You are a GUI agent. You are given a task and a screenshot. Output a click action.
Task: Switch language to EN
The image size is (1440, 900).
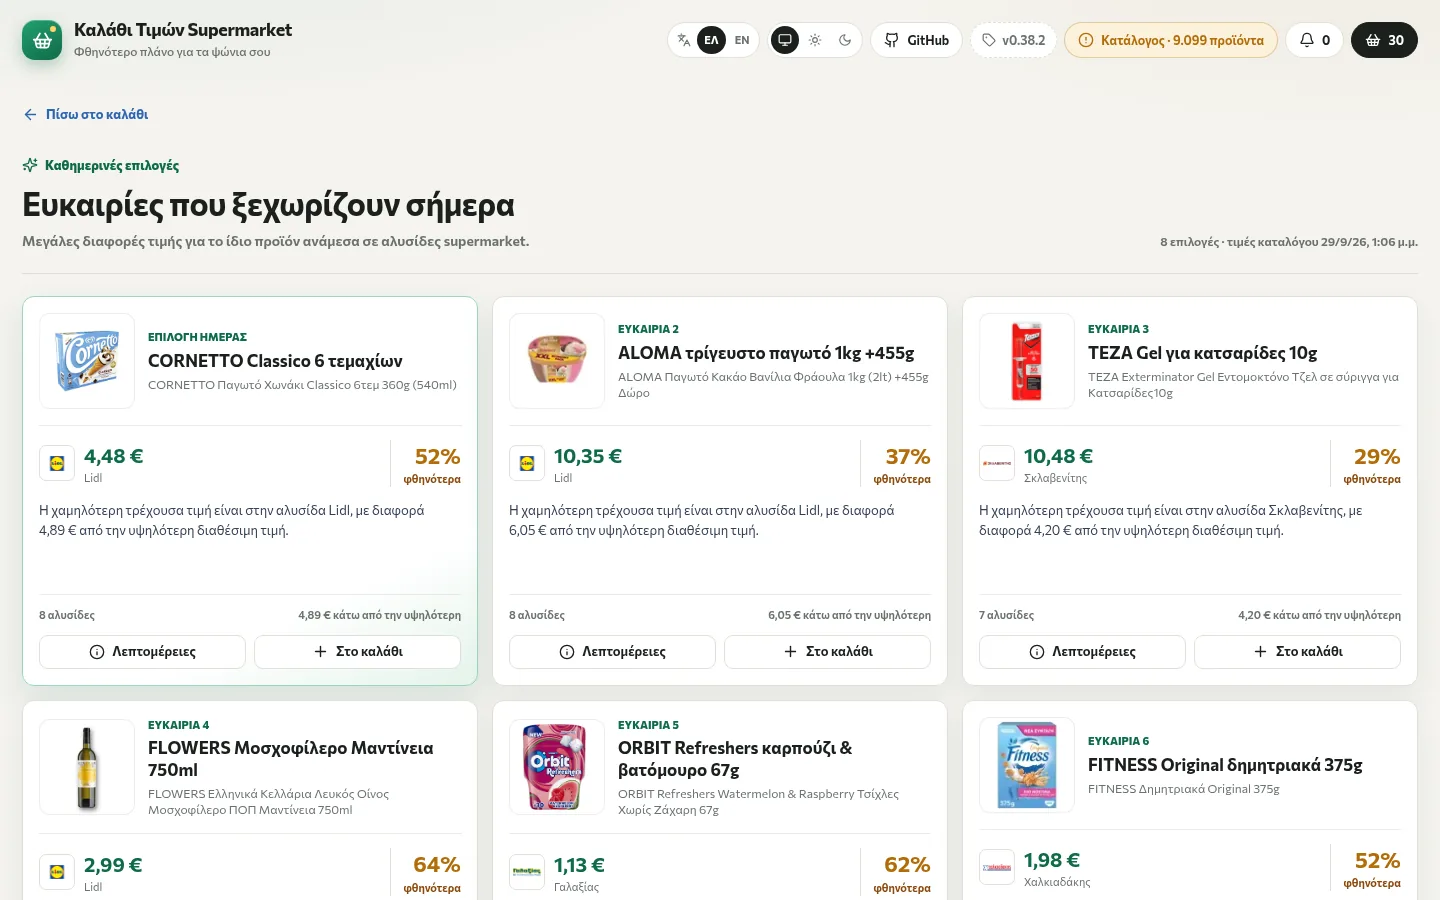pyautogui.click(x=742, y=40)
